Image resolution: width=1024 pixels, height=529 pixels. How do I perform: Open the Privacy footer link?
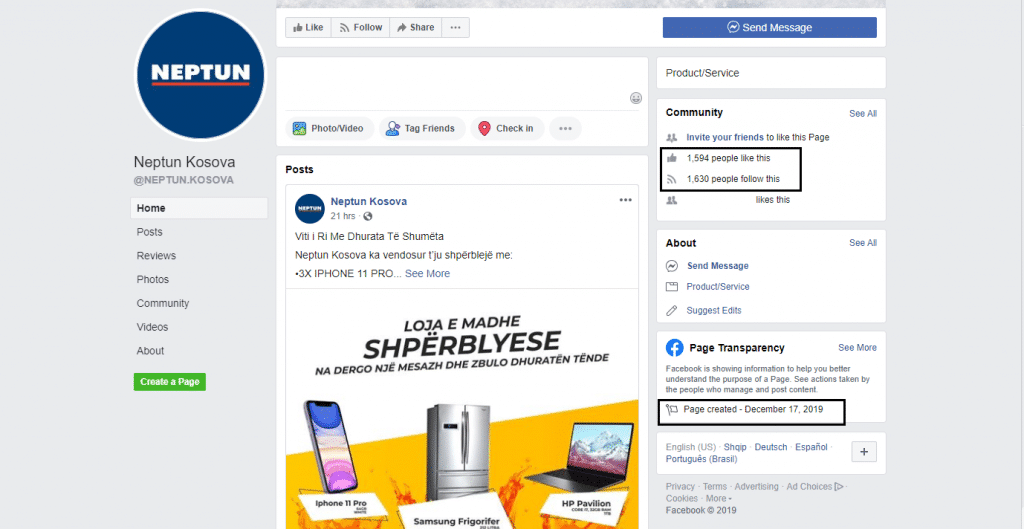pos(680,487)
